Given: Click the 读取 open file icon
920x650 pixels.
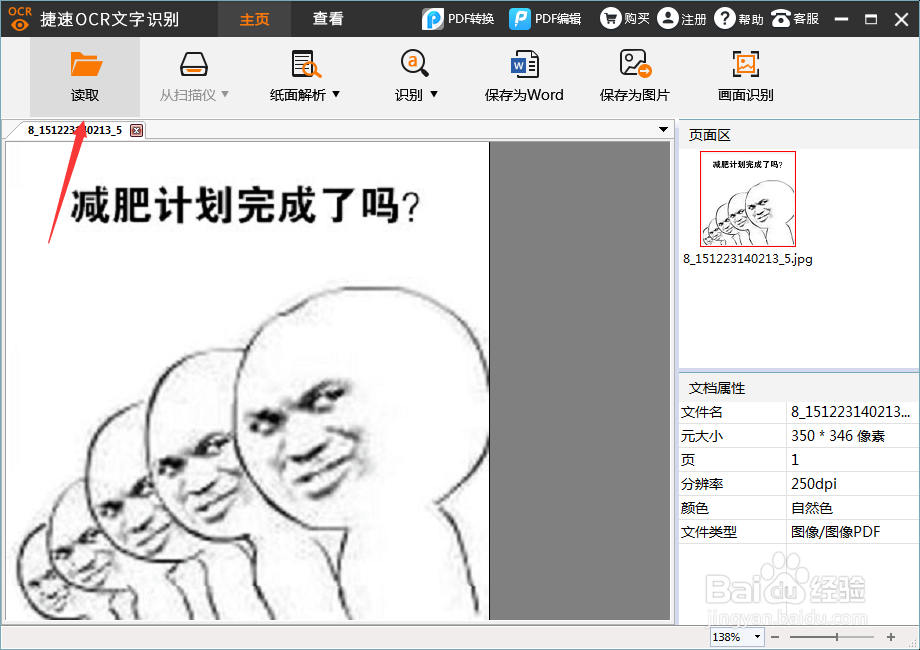Looking at the screenshot, I should (86, 64).
